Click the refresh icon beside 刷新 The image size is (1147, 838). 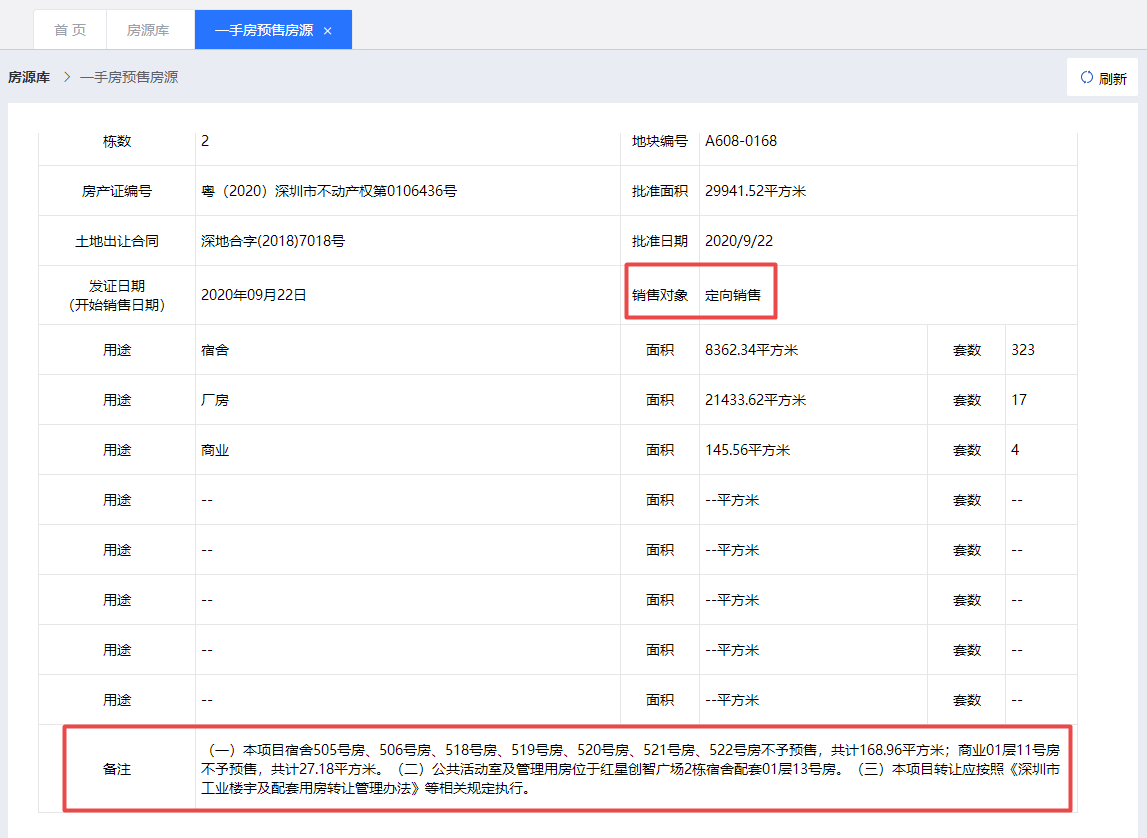tap(1087, 78)
